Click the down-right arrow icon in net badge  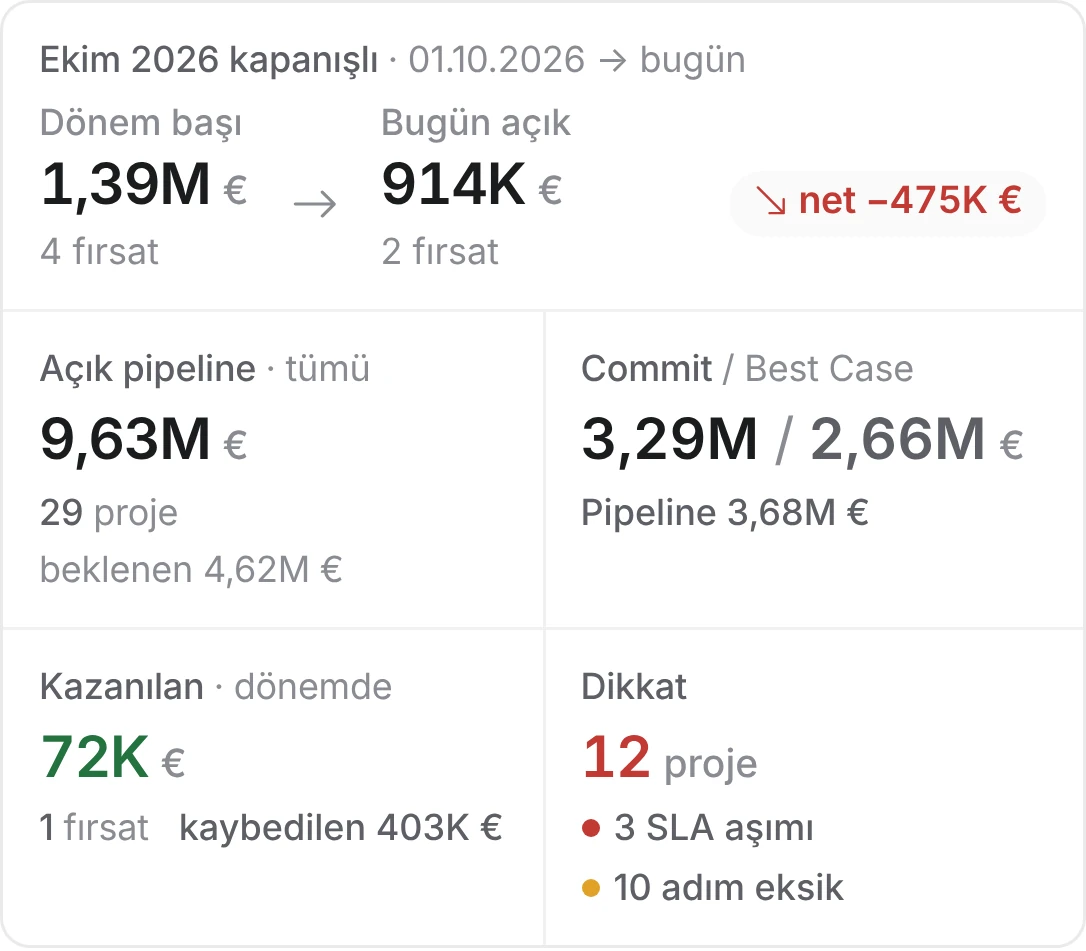point(771,202)
